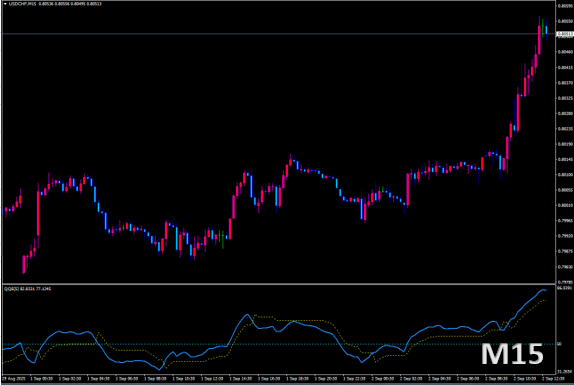The height and width of the screenshot is (385, 574).
Task: Click the 1 Sep 04:30 time label
Action: coord(98,379)
